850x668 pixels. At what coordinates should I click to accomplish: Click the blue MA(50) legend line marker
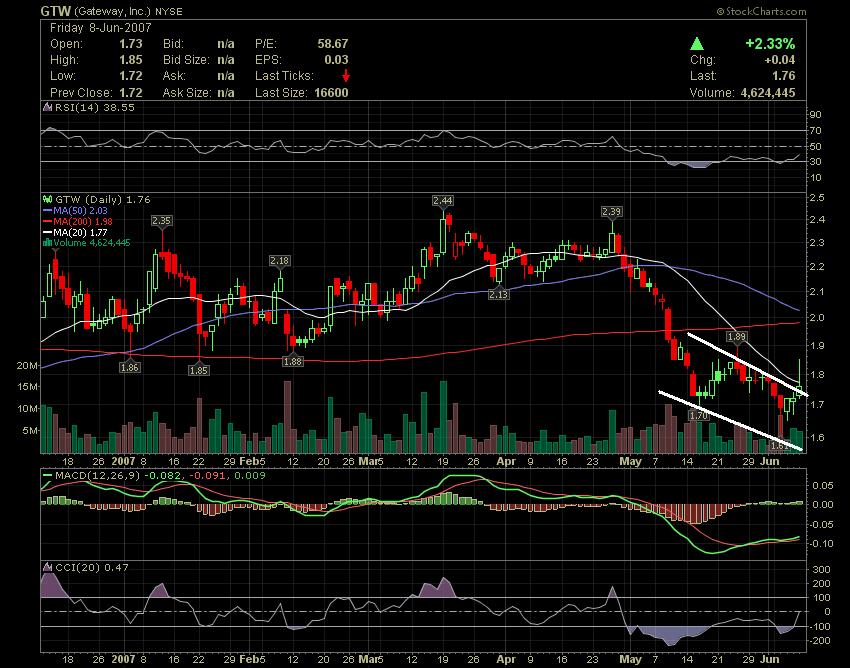point(48,211)
